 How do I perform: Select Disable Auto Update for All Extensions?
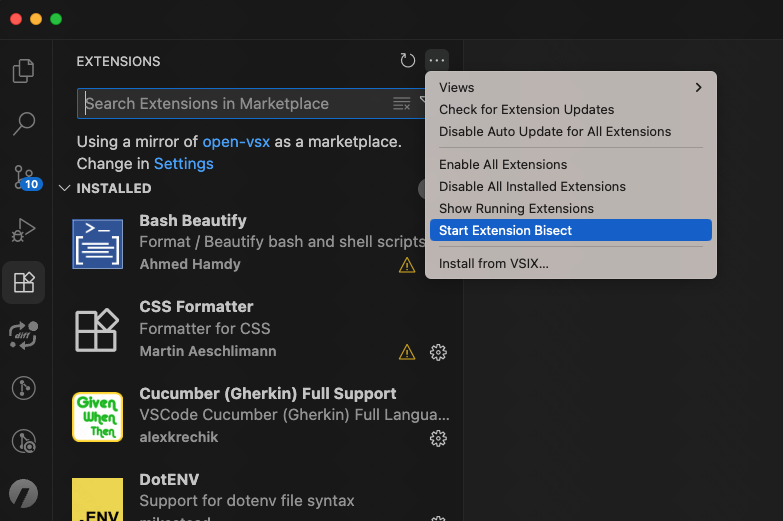(555, 132)
